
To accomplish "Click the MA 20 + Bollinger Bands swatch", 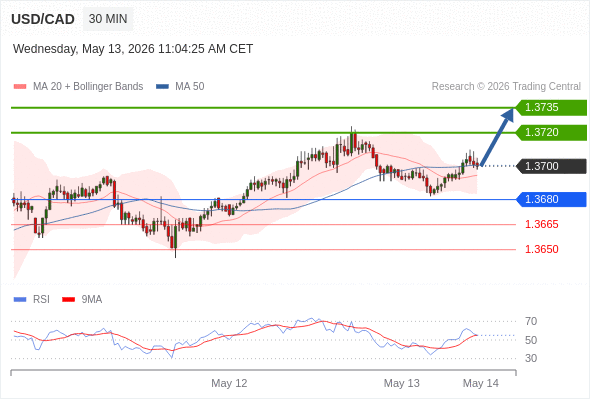I will pos(20,87).
